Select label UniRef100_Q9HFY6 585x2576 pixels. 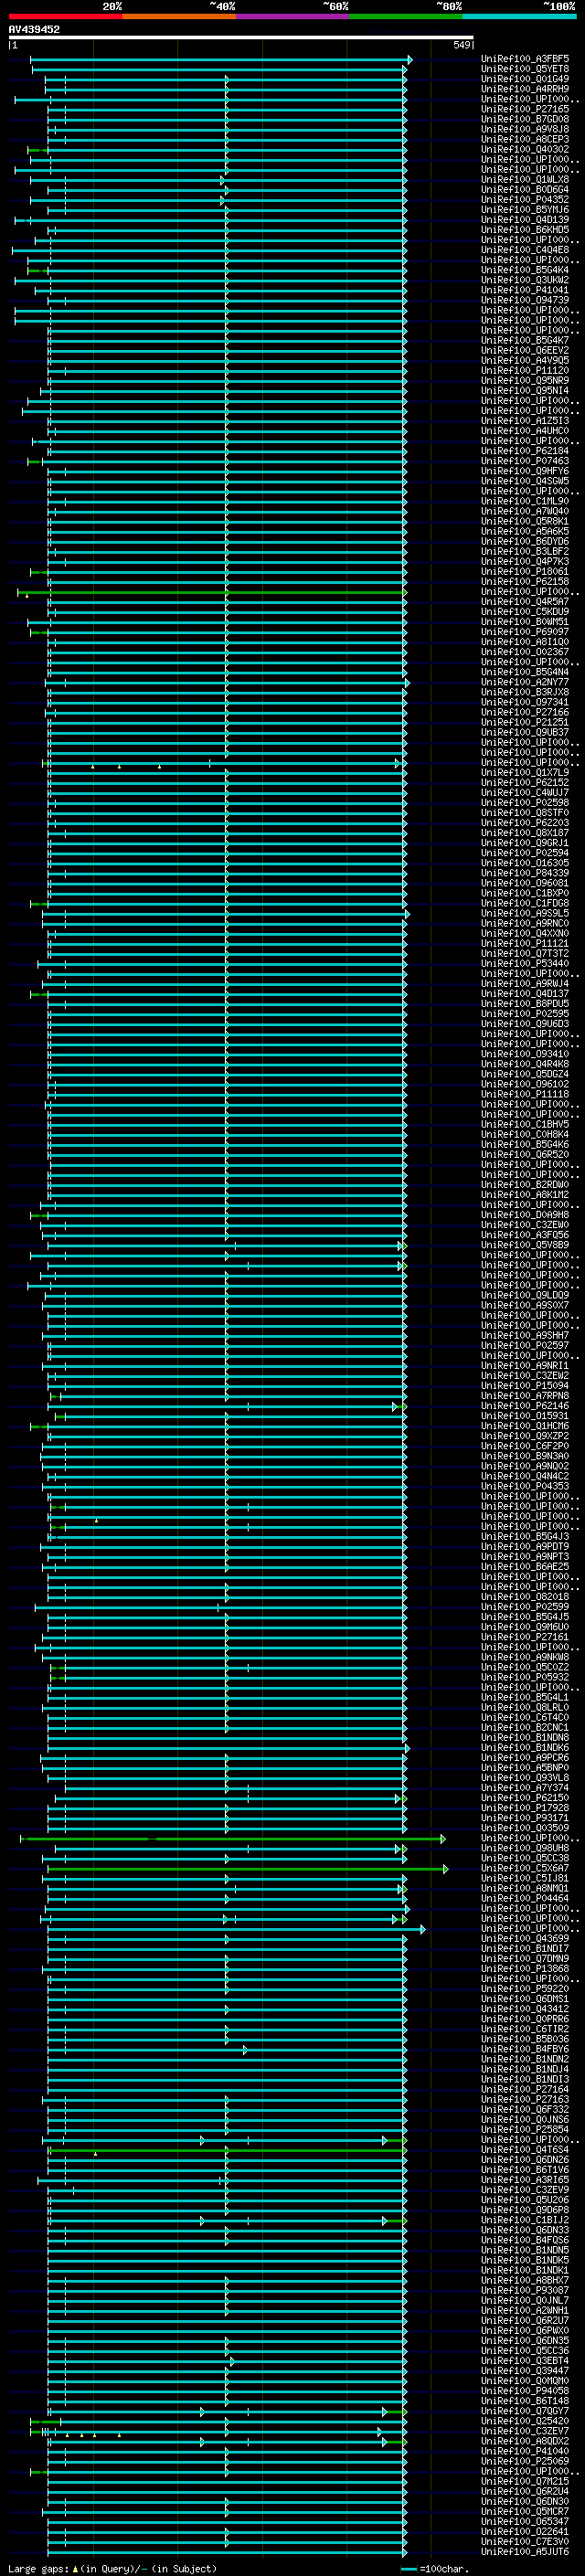pyautogui.click(x=525, y=471)
